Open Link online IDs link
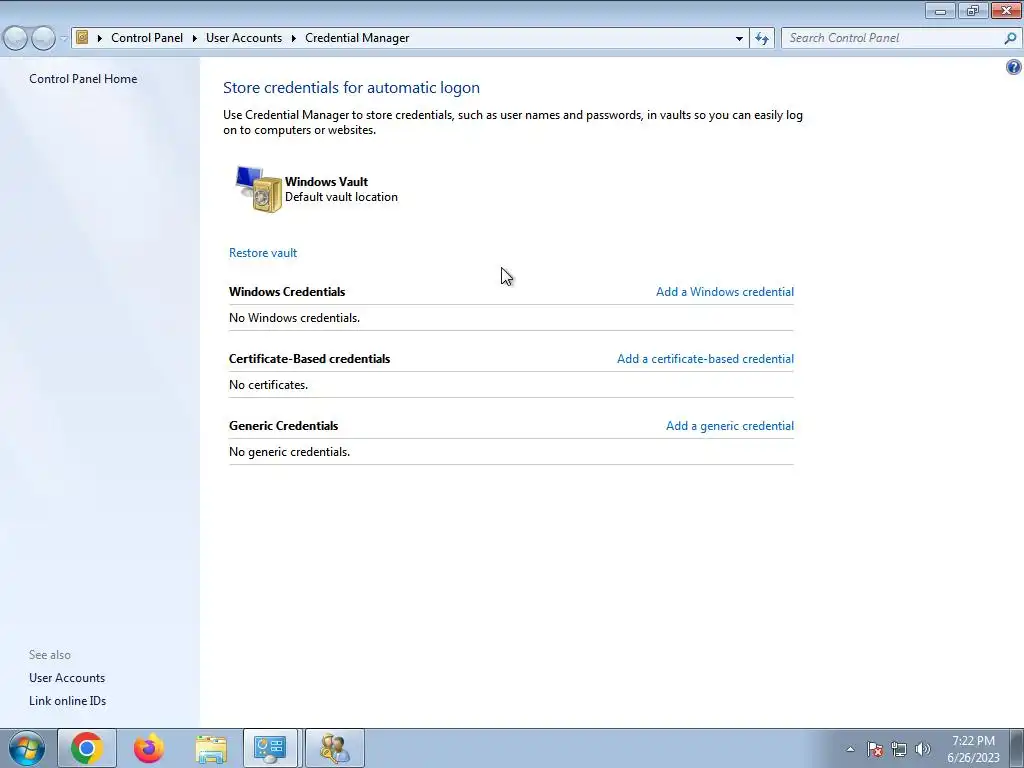The image size is (1024, 768). pos(67,701)
